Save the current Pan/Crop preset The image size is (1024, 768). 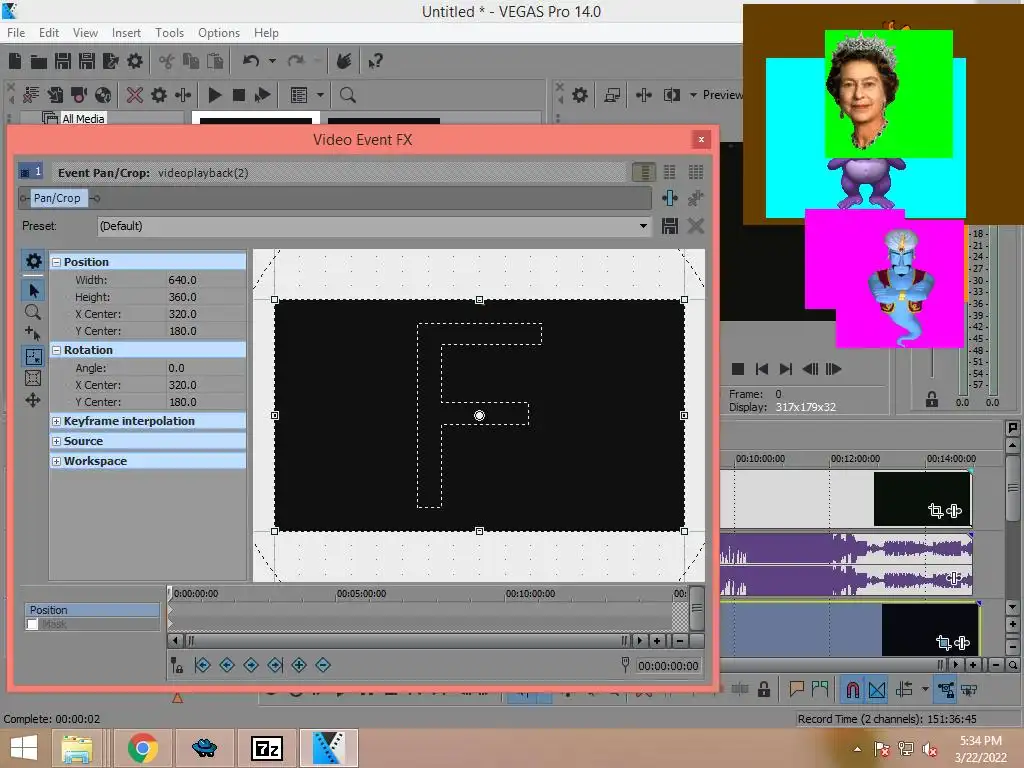click(669, 226)
